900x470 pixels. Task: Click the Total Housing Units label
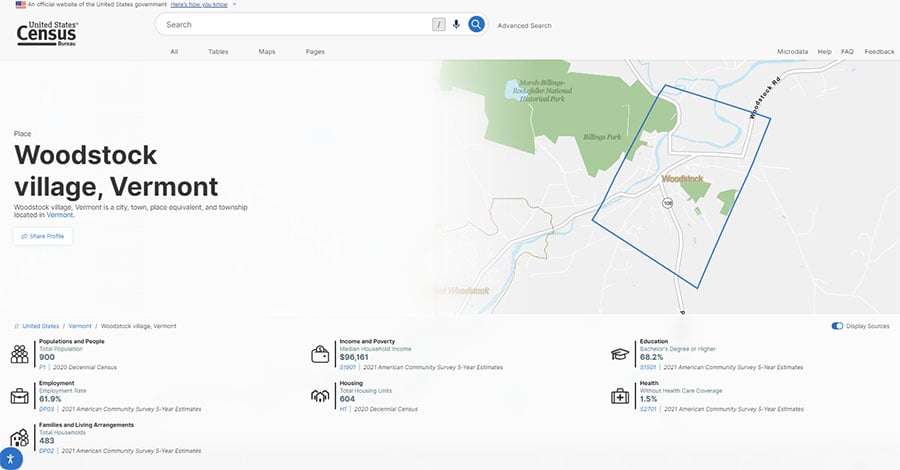[366, 391]
